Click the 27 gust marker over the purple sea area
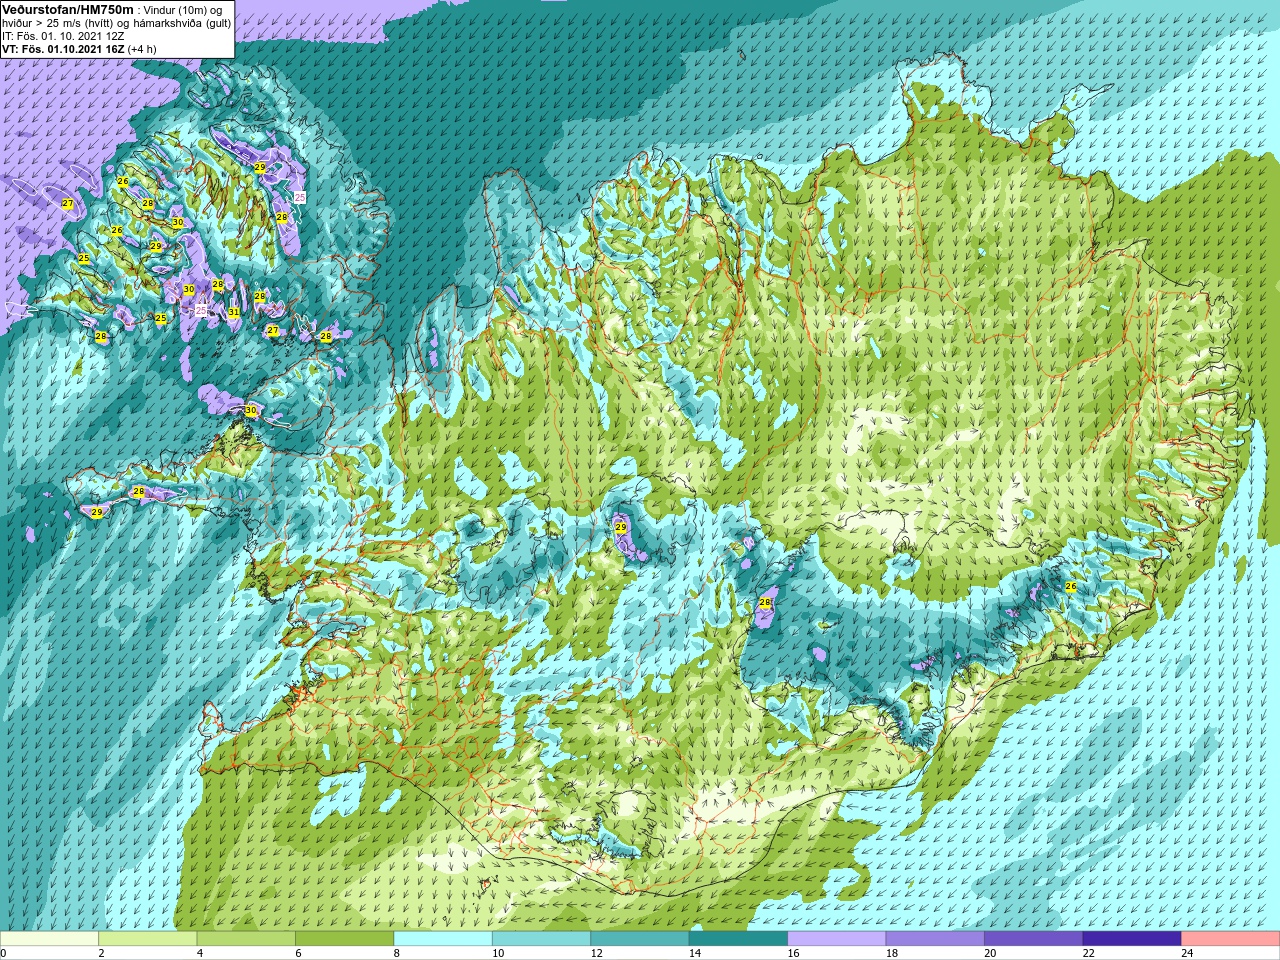 [x=67, y=204]
